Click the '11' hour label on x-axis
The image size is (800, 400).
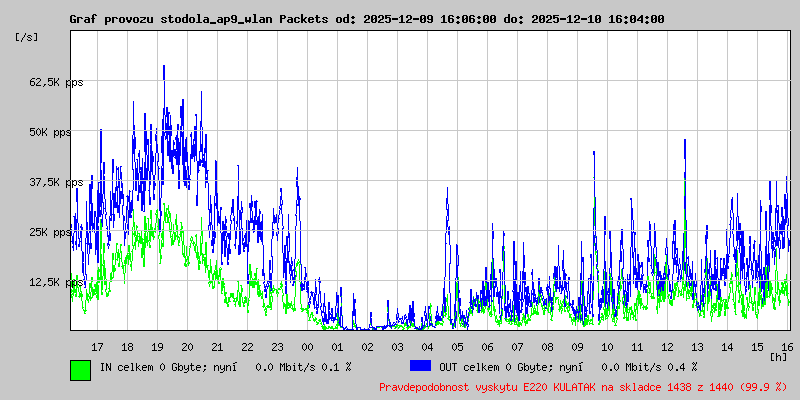(x=637, y=347)
